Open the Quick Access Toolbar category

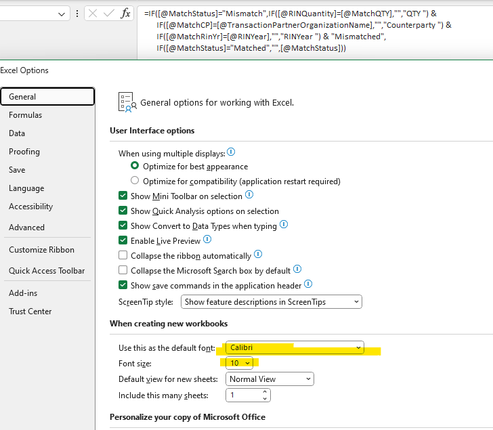pos(47,271)
